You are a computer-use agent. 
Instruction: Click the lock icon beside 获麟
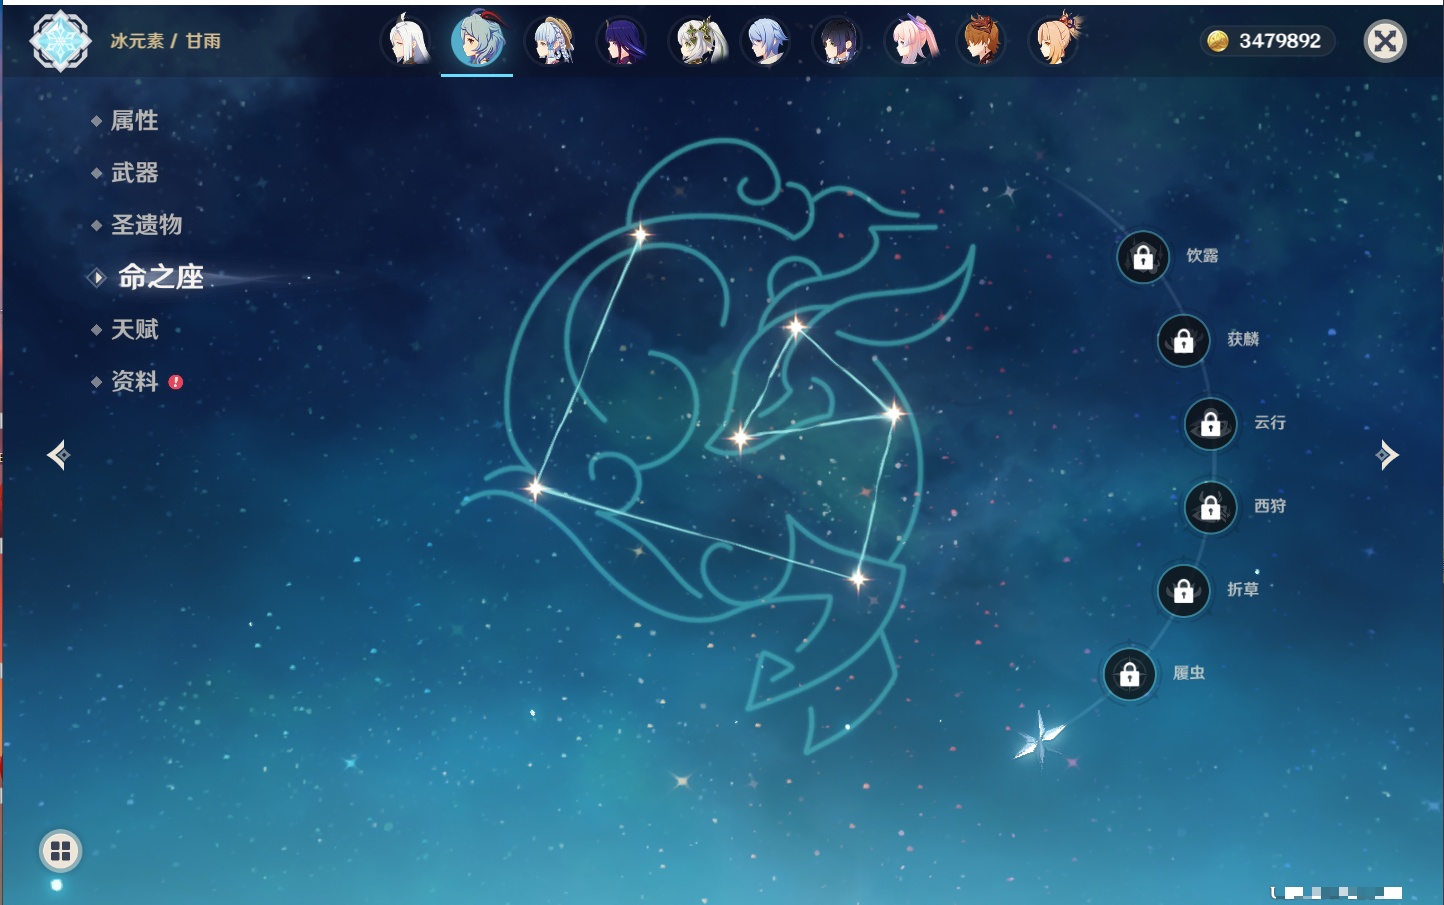coord(1183,341)
